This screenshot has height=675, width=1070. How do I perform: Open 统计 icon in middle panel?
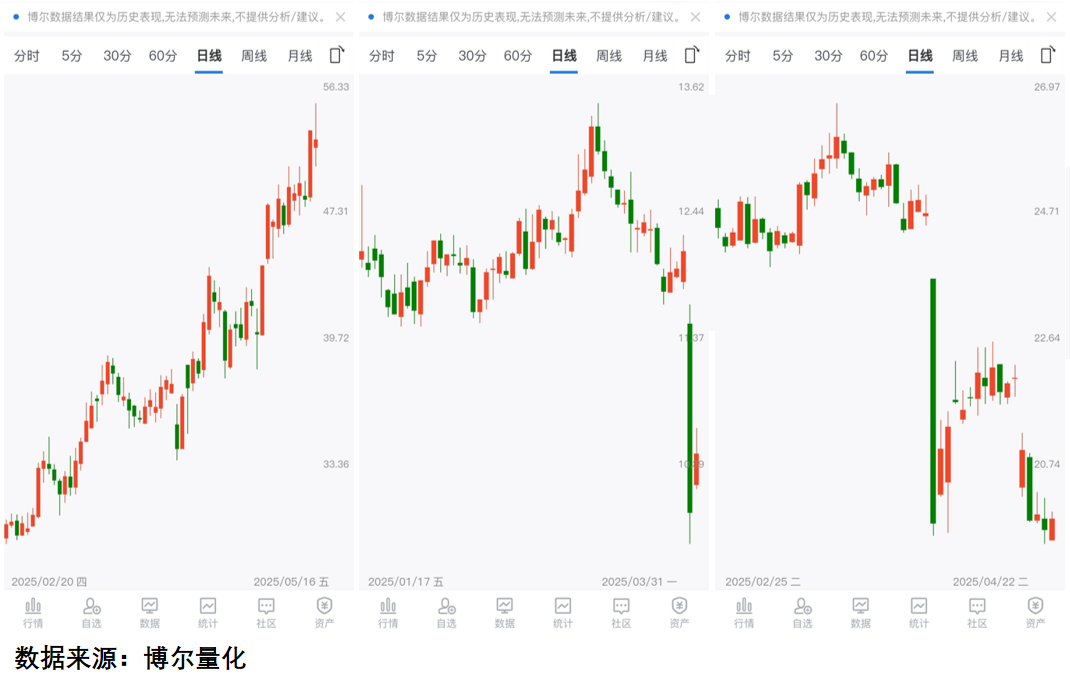pyautogui.click(x=563, y=611)
